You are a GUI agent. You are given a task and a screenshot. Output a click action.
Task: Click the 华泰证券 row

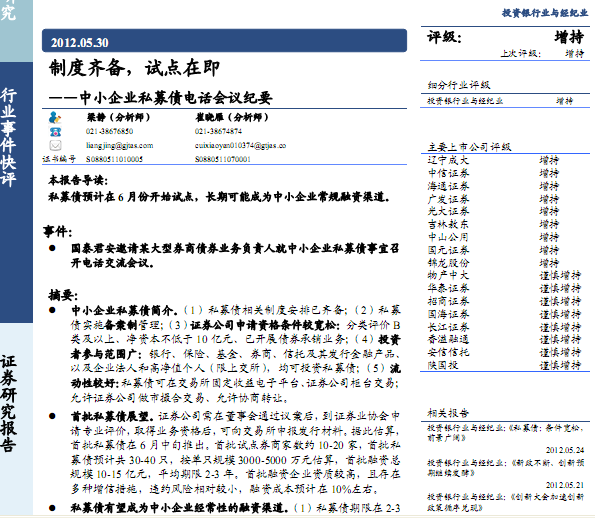[505, 288]
